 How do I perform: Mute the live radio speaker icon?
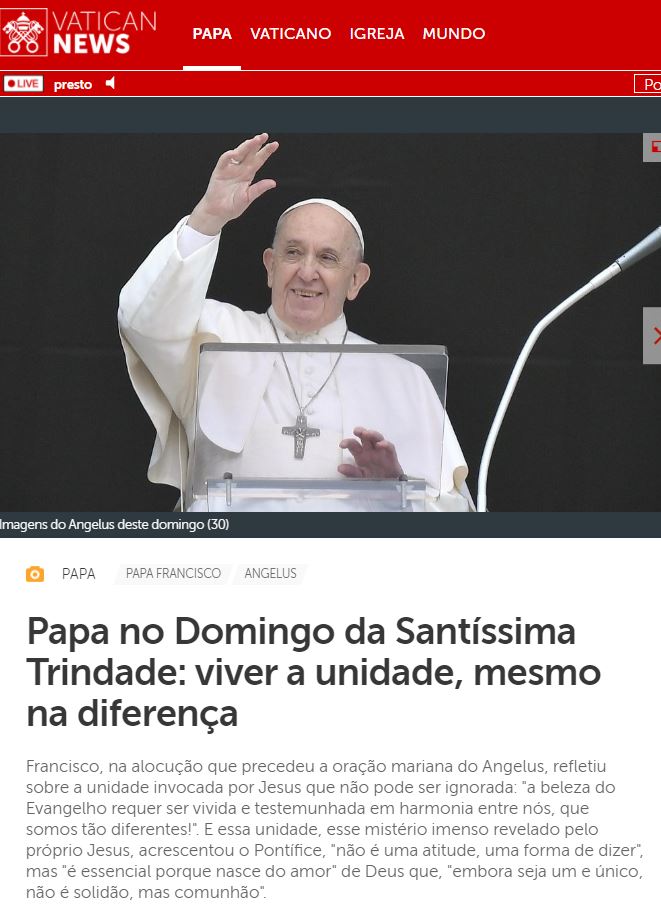[110, 83]
